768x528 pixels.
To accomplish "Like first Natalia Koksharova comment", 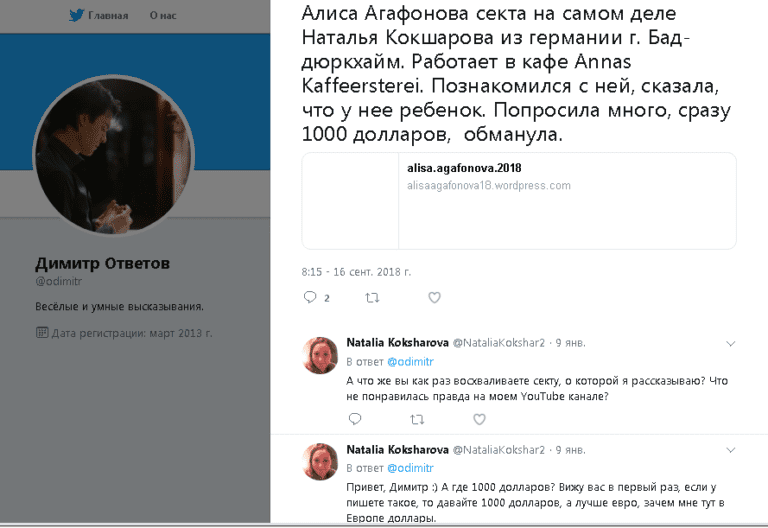I will [480, 419].
